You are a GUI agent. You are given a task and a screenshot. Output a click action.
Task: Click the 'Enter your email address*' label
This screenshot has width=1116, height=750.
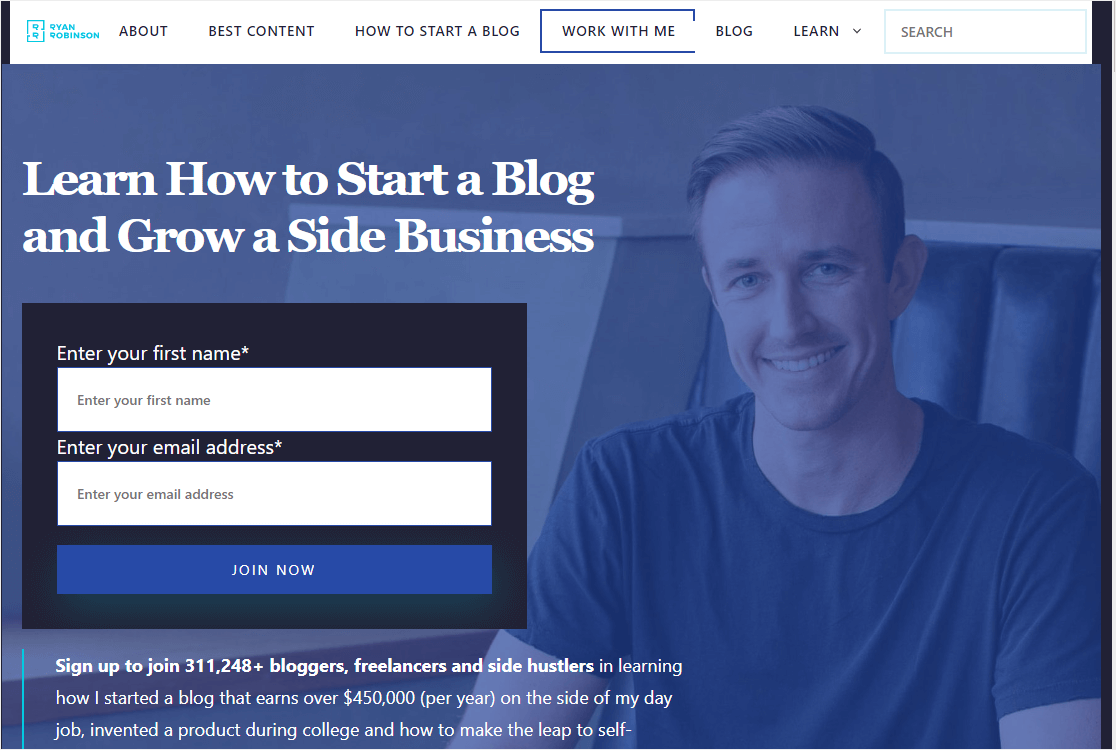[x=169, y=448]
